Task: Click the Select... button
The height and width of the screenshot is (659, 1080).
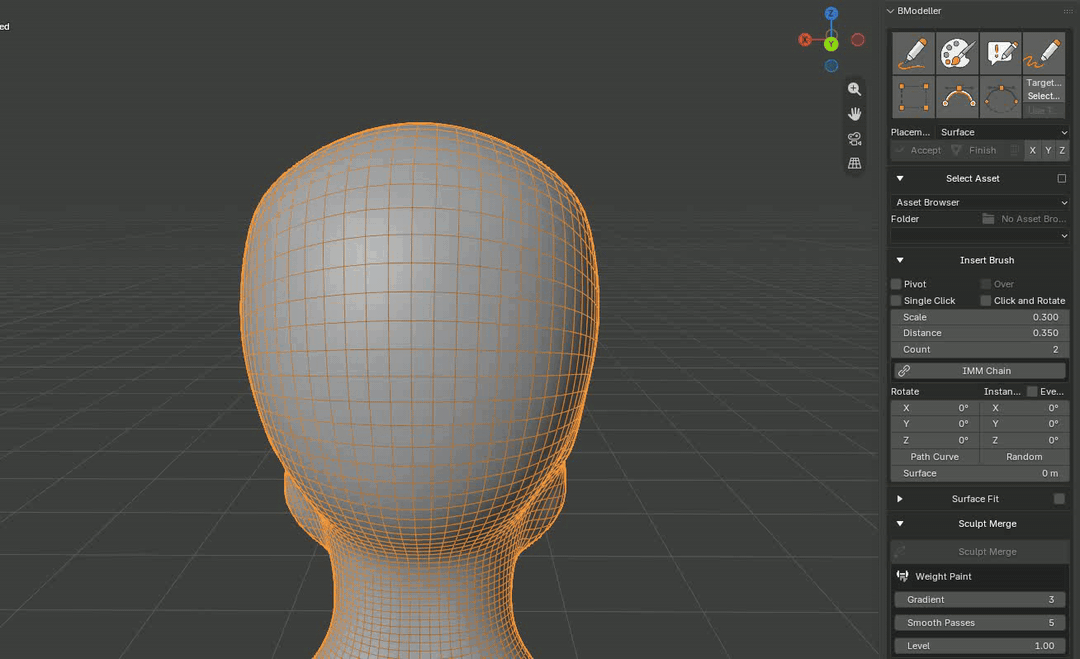Action: 1043,96
